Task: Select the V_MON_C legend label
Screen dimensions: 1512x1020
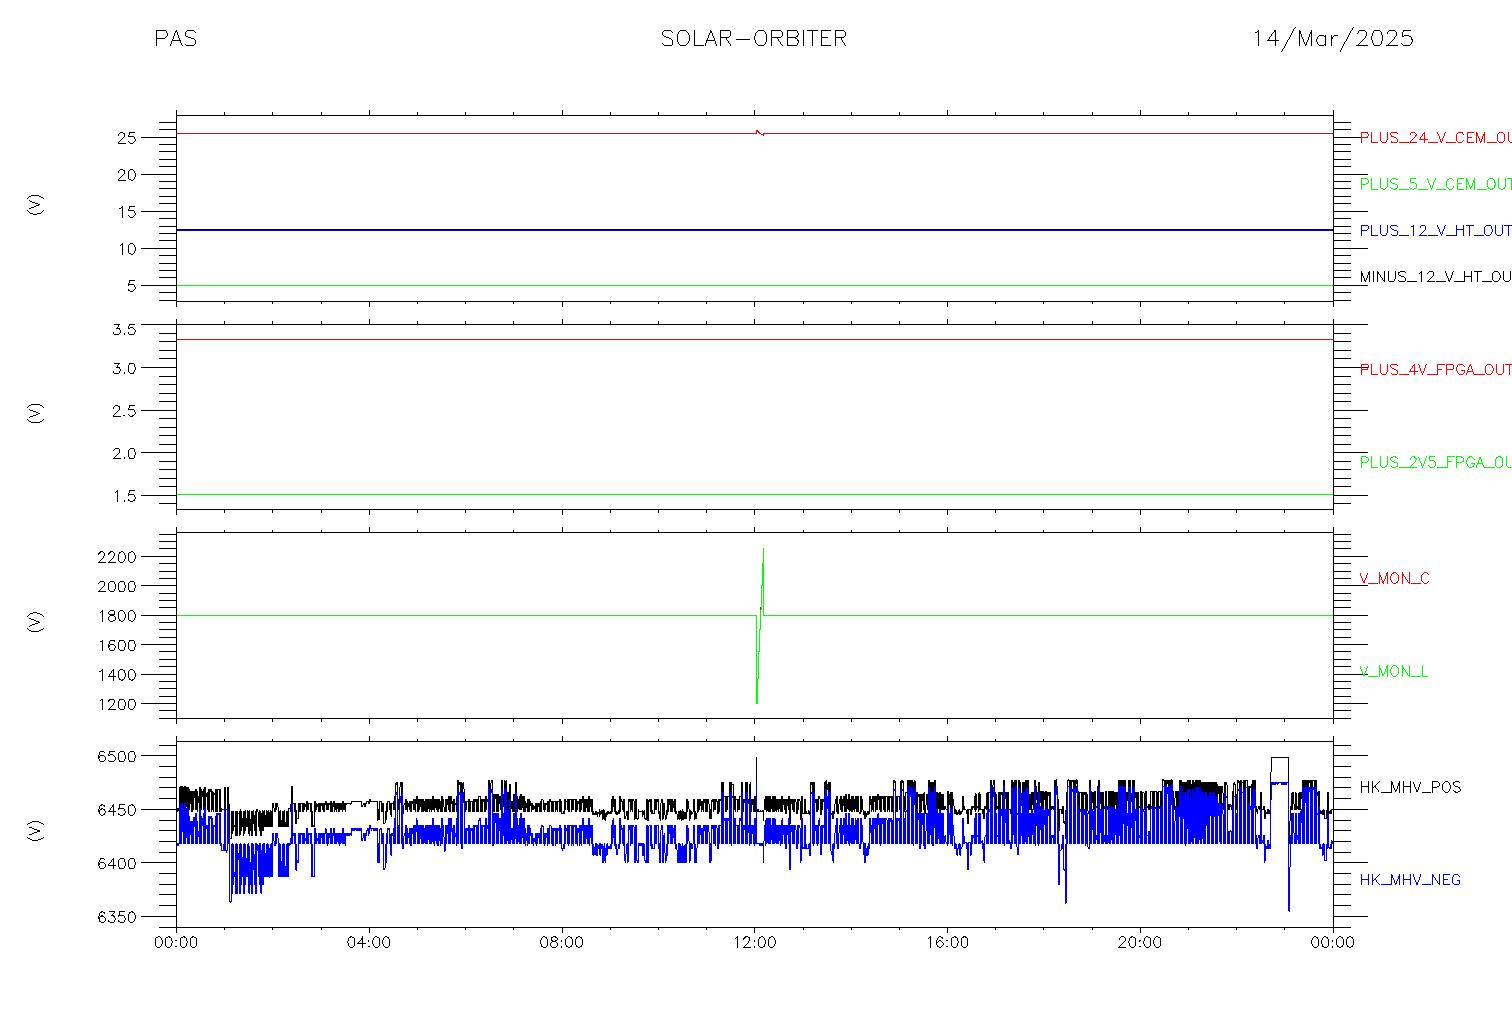Action: pos(1394,579)
